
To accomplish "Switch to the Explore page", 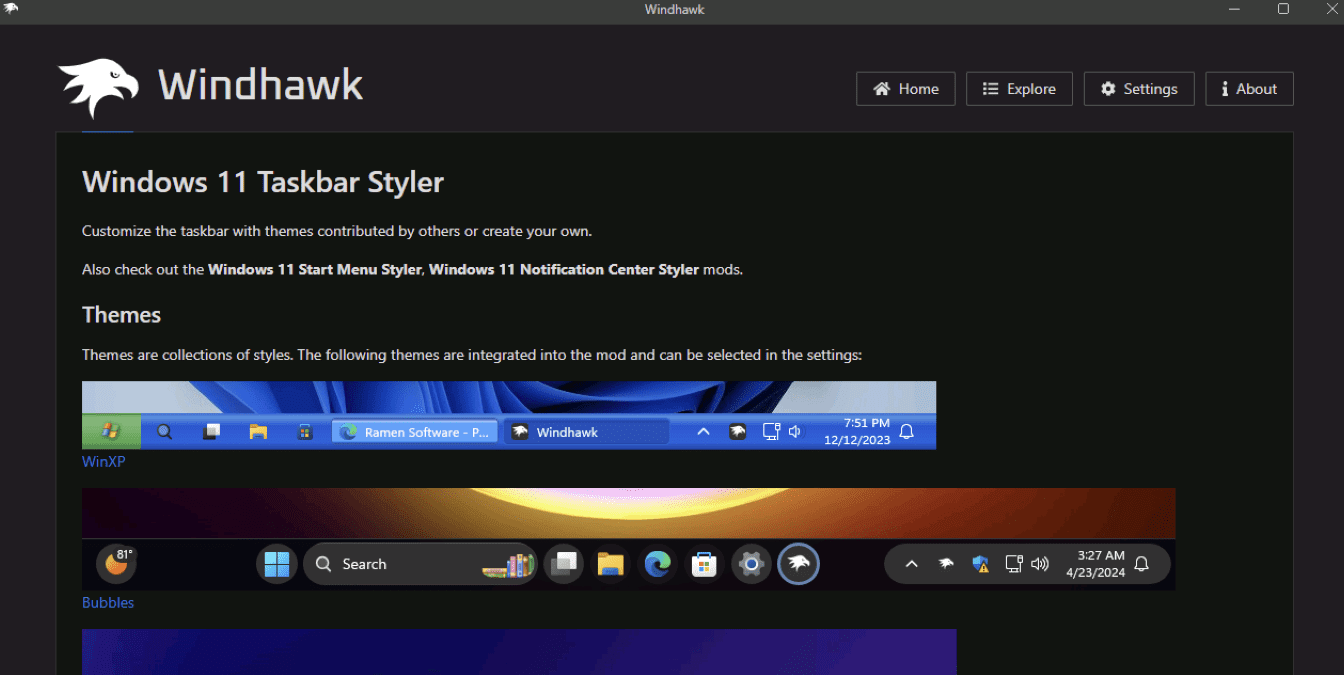I will 1019,88.
